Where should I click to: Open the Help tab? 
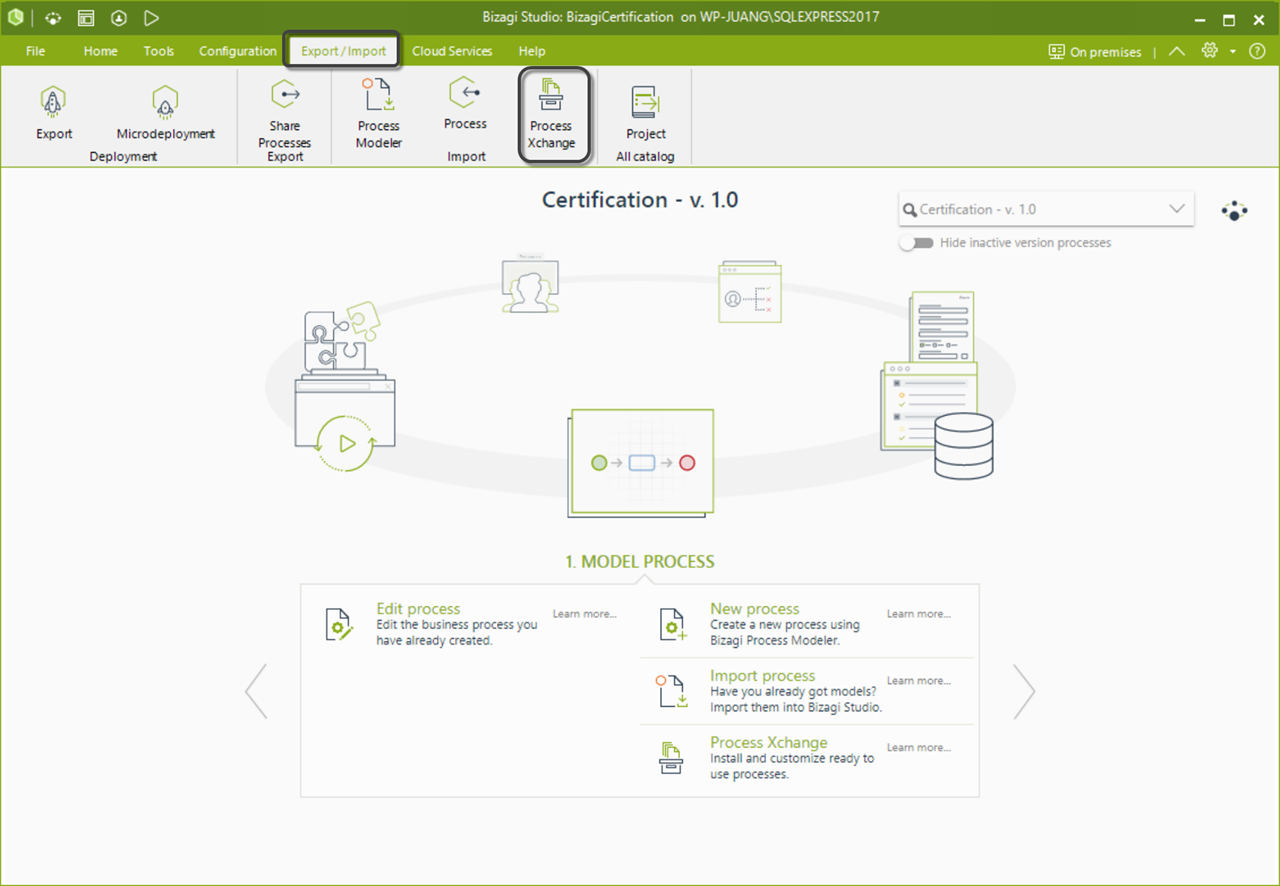pos(532,51)
